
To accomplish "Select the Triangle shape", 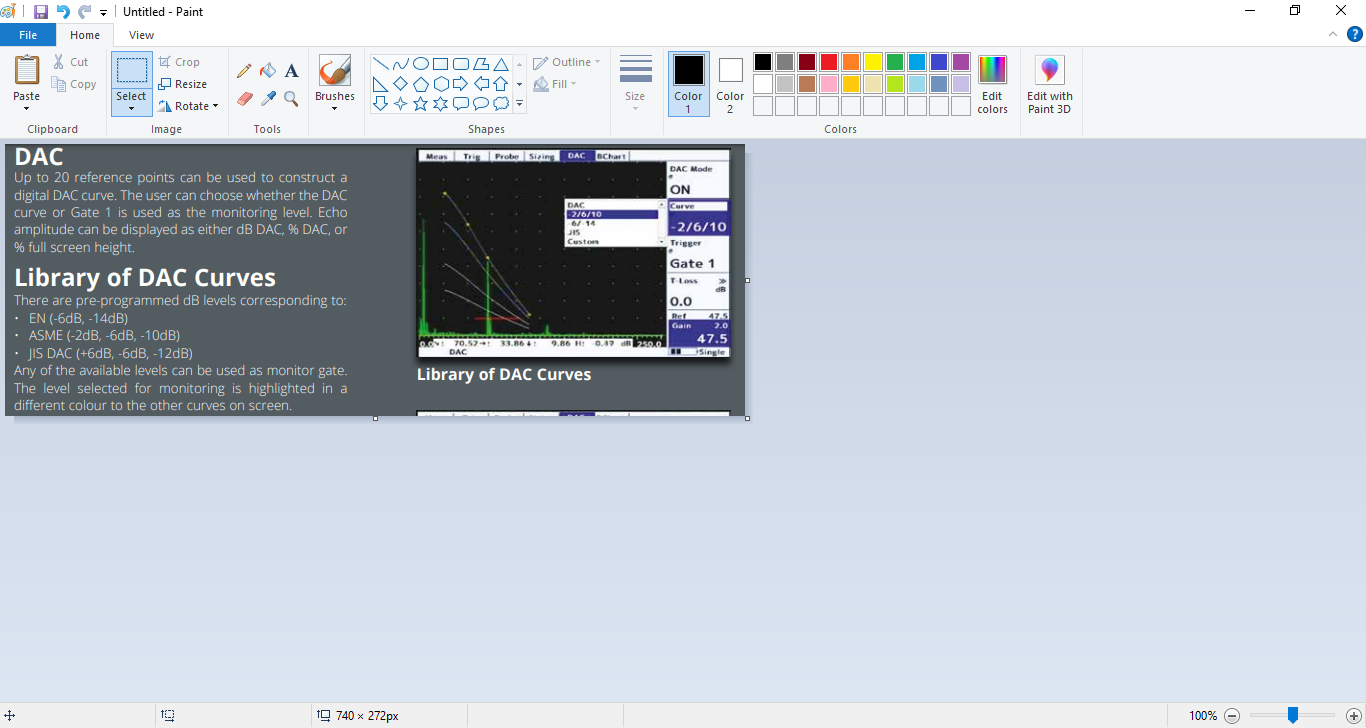I will [501, 63].
